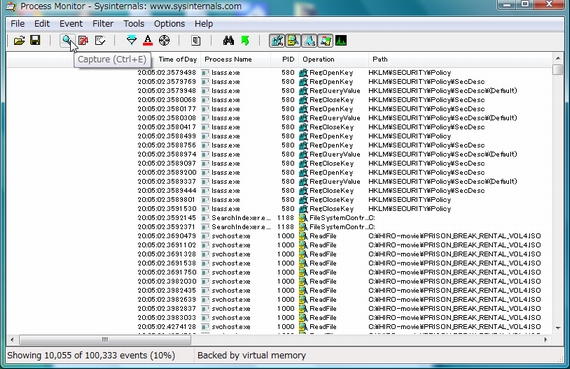Click svchost.exe in the 20:05:02.3691102 row
Image resolution: width=570 pixels, height=369 pixels.
(x=230, y=245)
